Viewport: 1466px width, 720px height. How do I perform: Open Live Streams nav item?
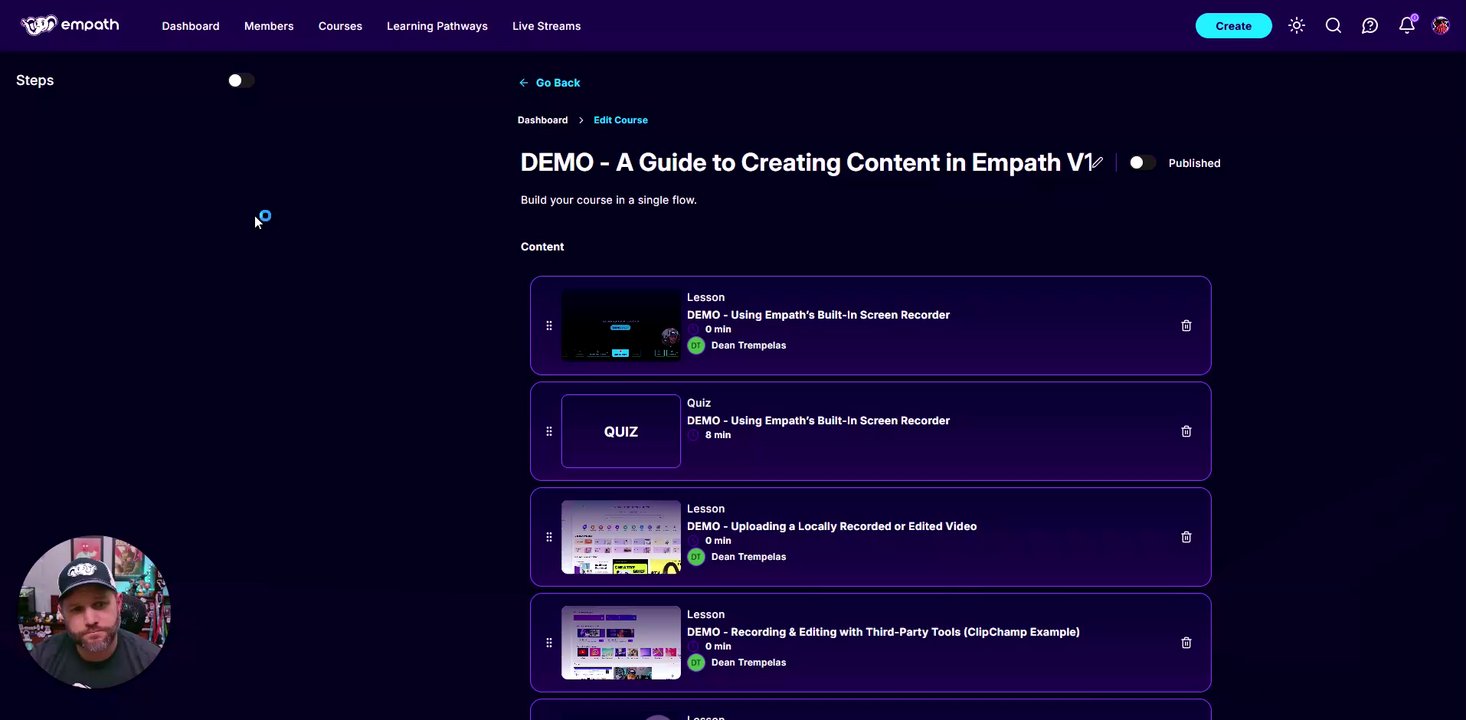(546, 26)
